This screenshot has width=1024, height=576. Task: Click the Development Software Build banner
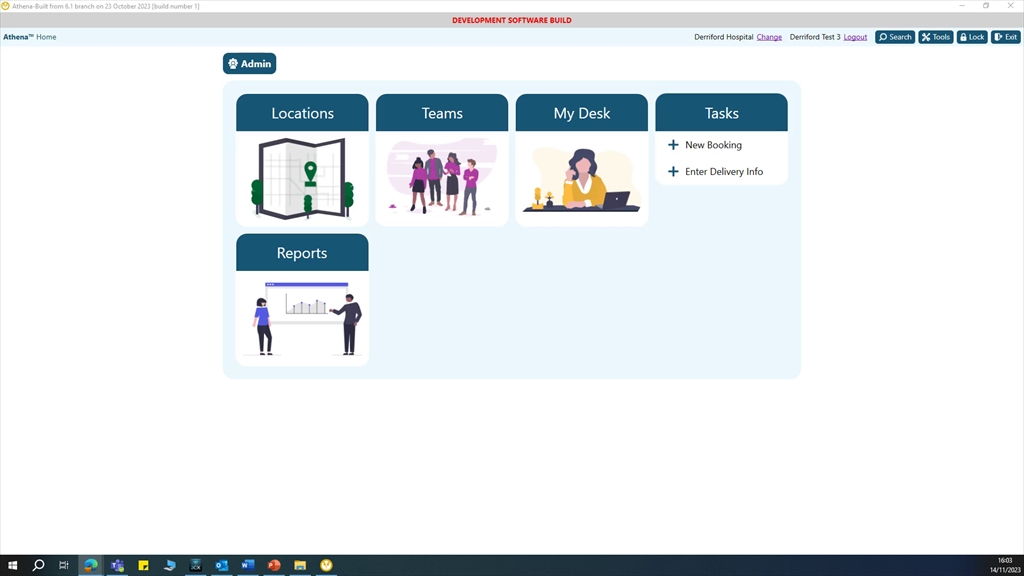[x=512, y=20]
